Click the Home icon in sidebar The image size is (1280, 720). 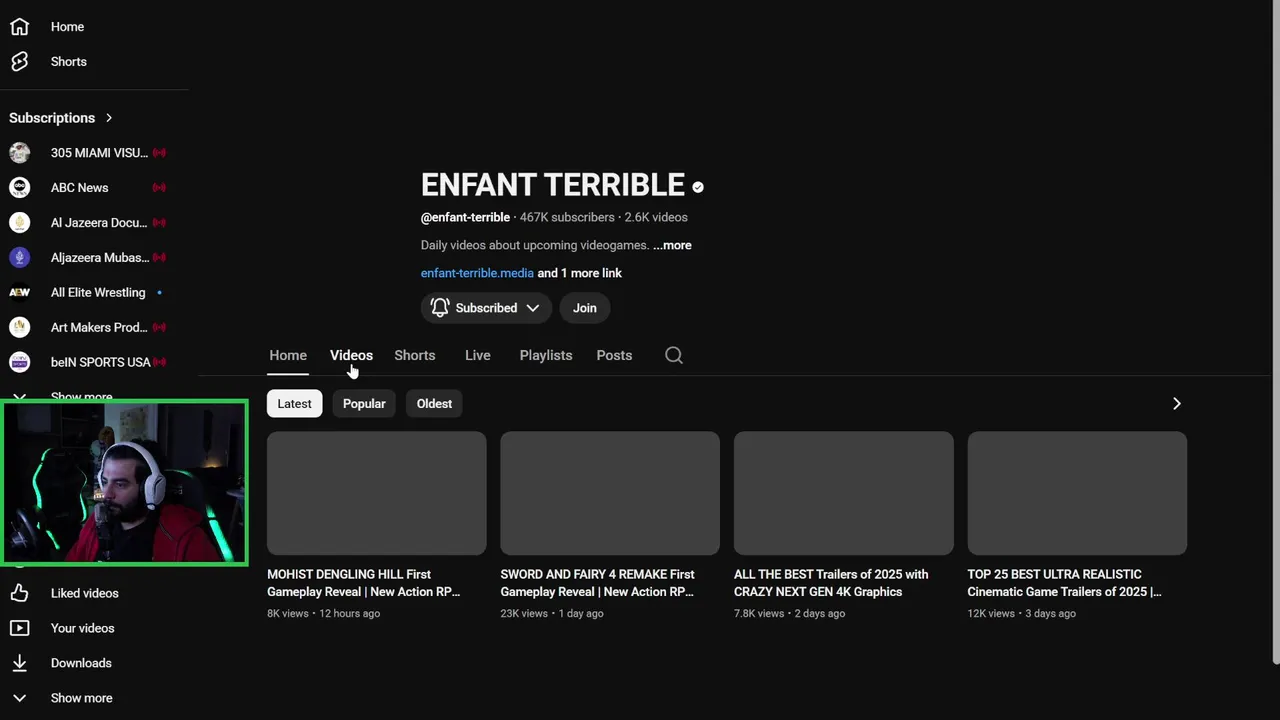(19, 27)
